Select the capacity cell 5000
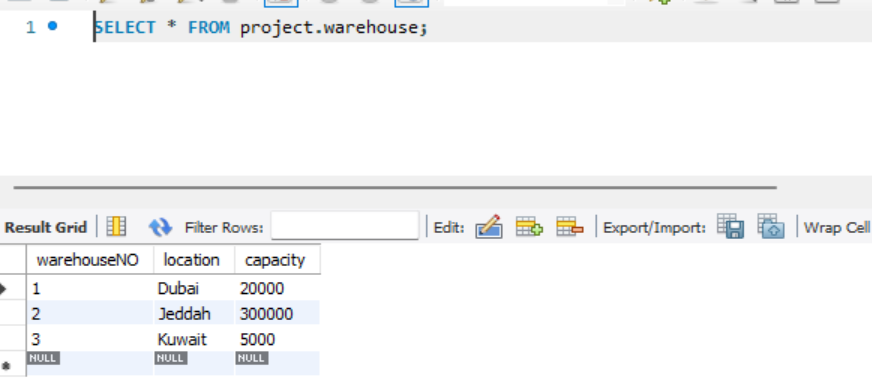872x392 pixels. pos(277,339)
